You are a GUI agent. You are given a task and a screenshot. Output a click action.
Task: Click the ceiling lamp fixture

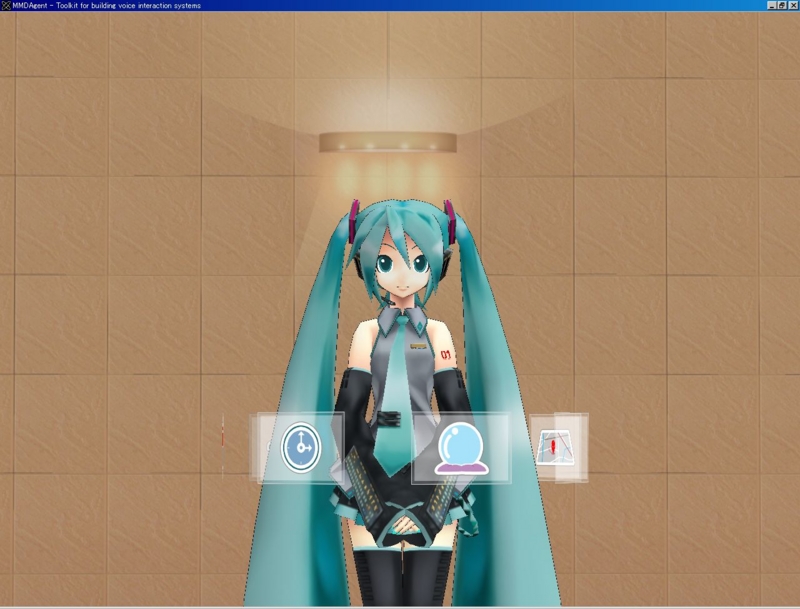[x=388, y=142]
